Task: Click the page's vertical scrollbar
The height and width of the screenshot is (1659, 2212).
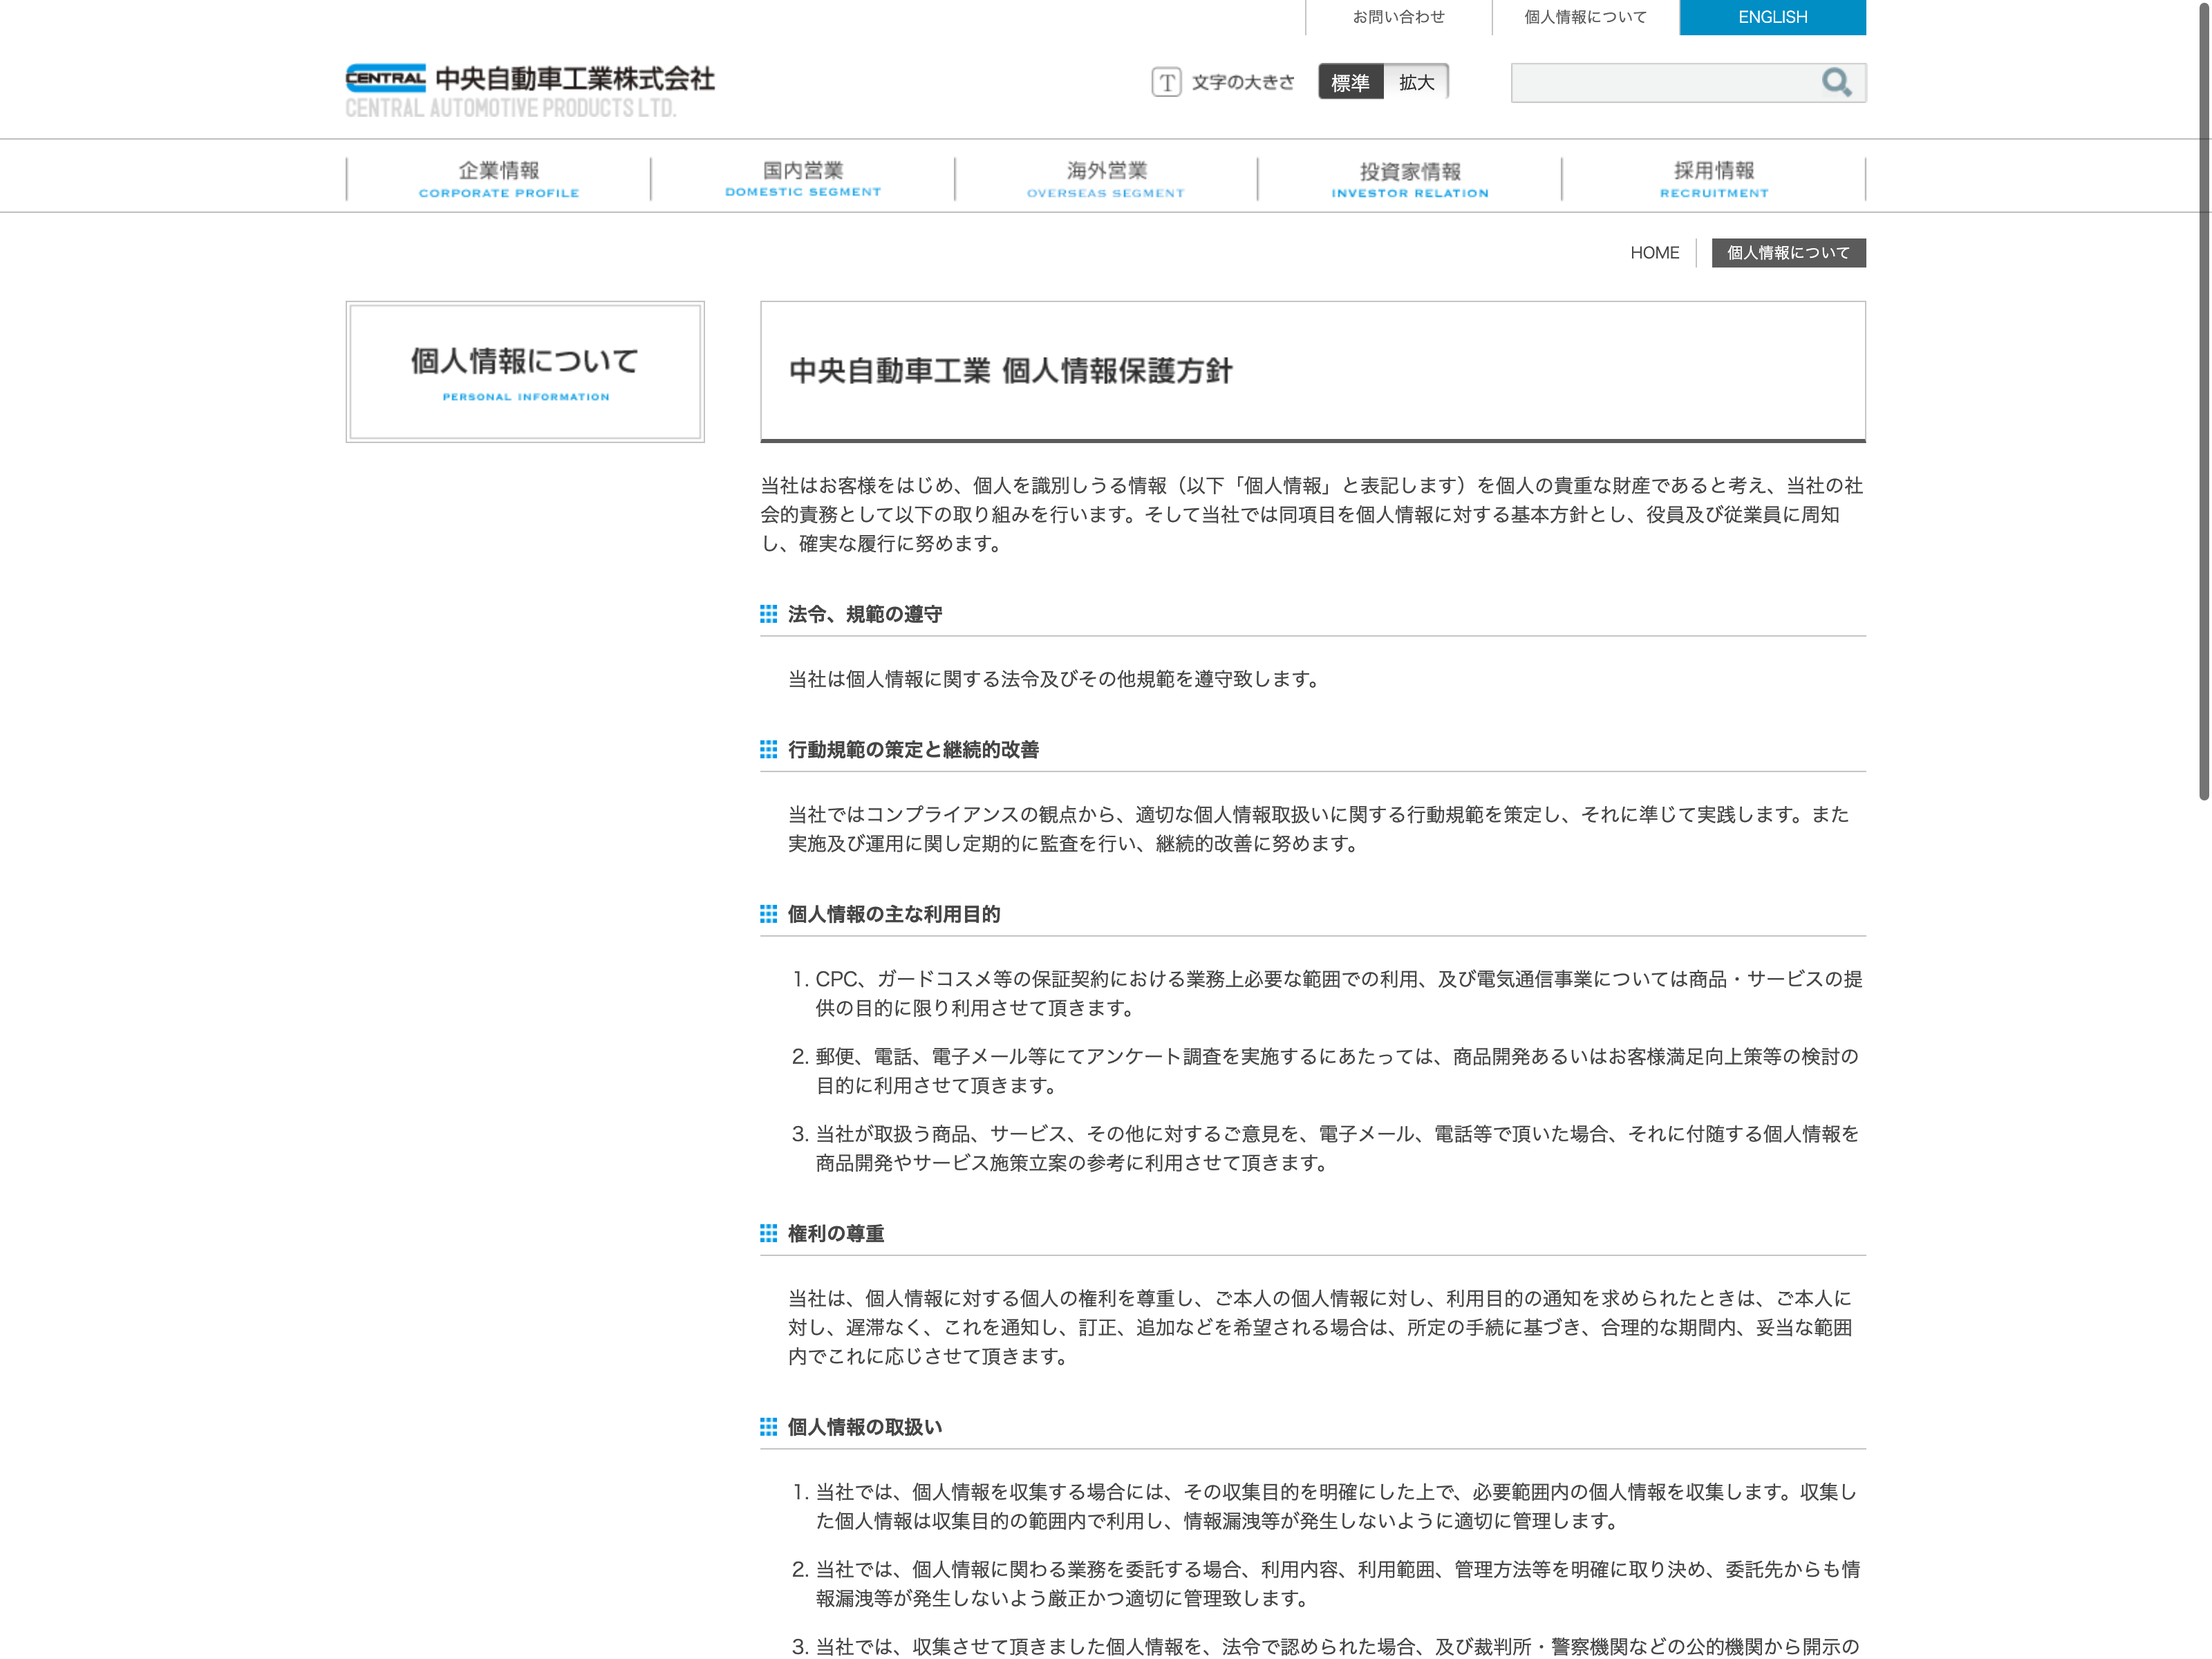Action: (x=2203, y=400)
